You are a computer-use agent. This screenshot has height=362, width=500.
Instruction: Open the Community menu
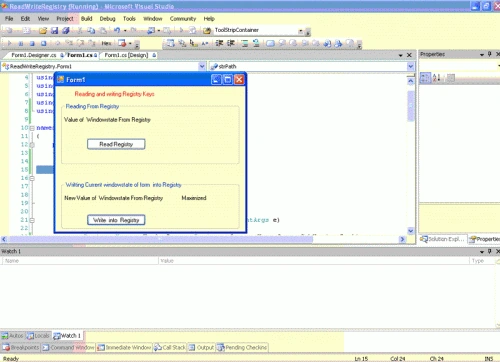[183, 19]
